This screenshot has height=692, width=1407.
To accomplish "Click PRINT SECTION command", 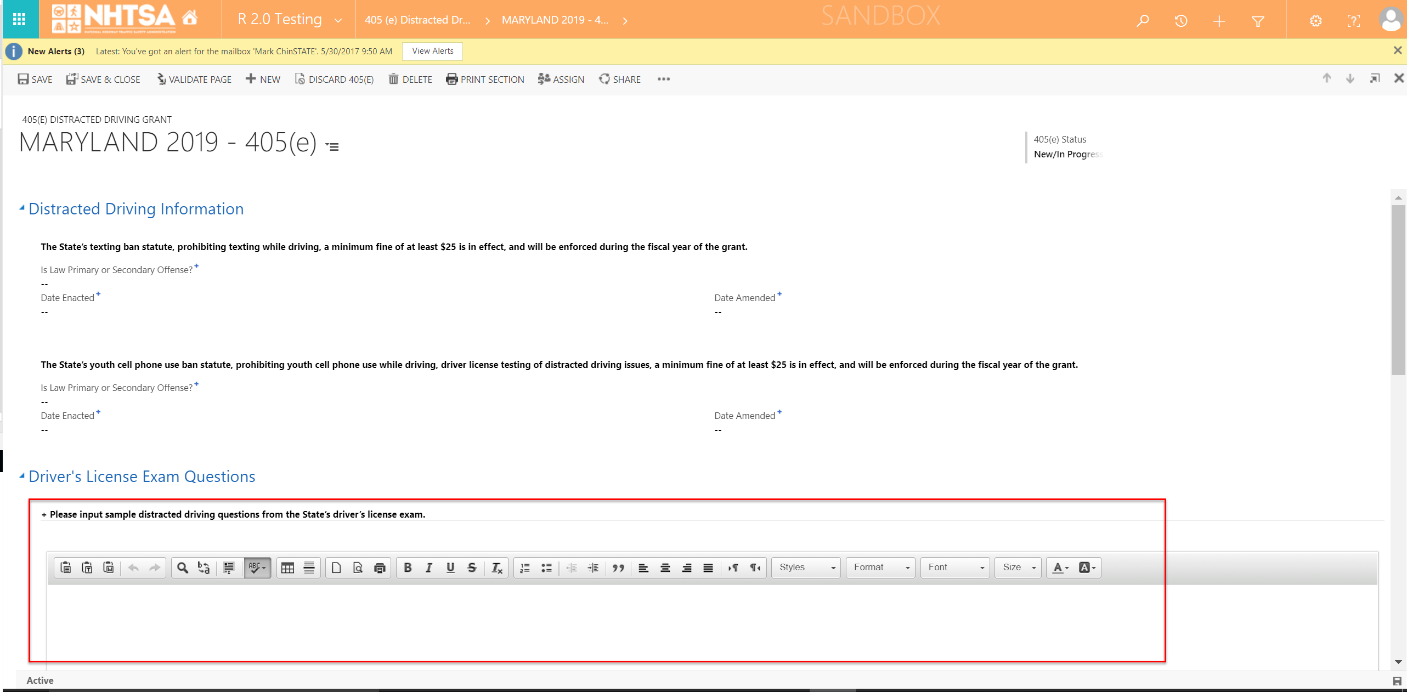I will point(485,79).
